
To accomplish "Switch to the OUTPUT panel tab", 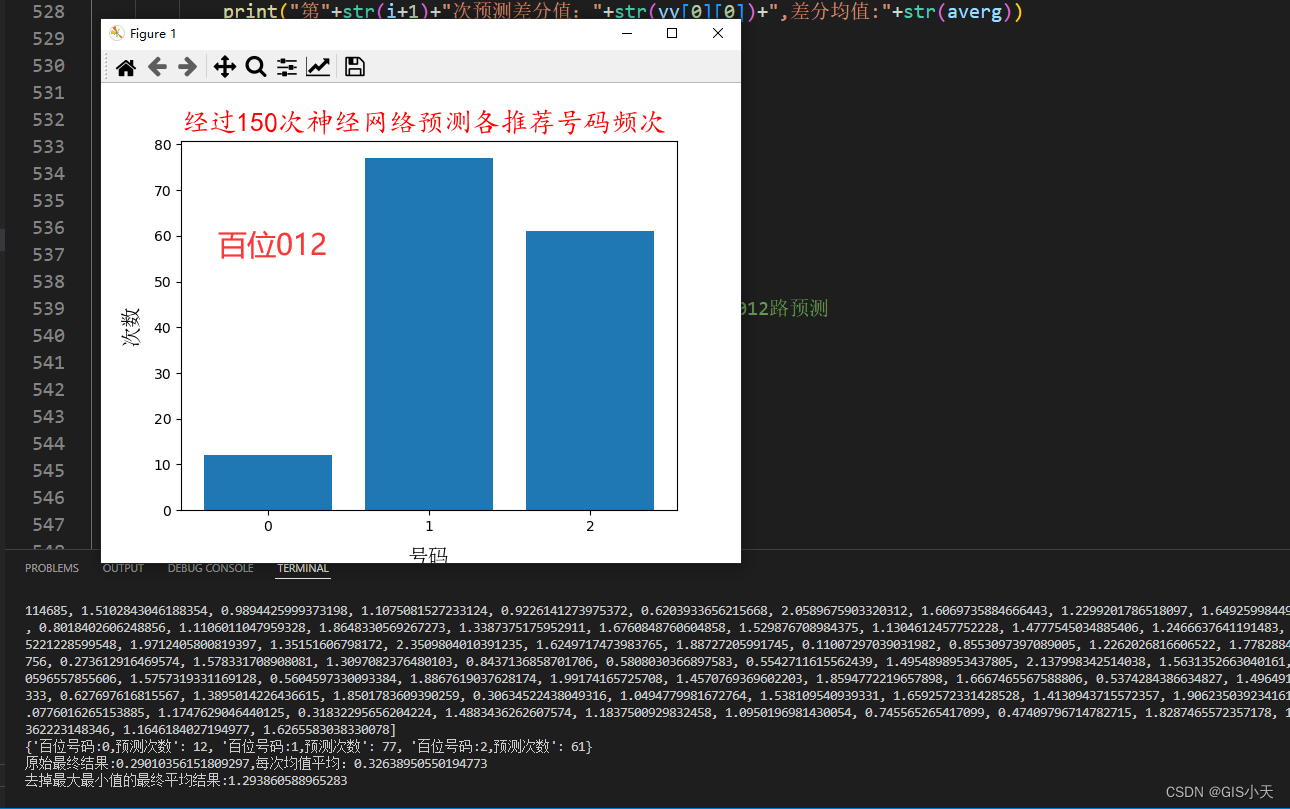I will (123, 568).
